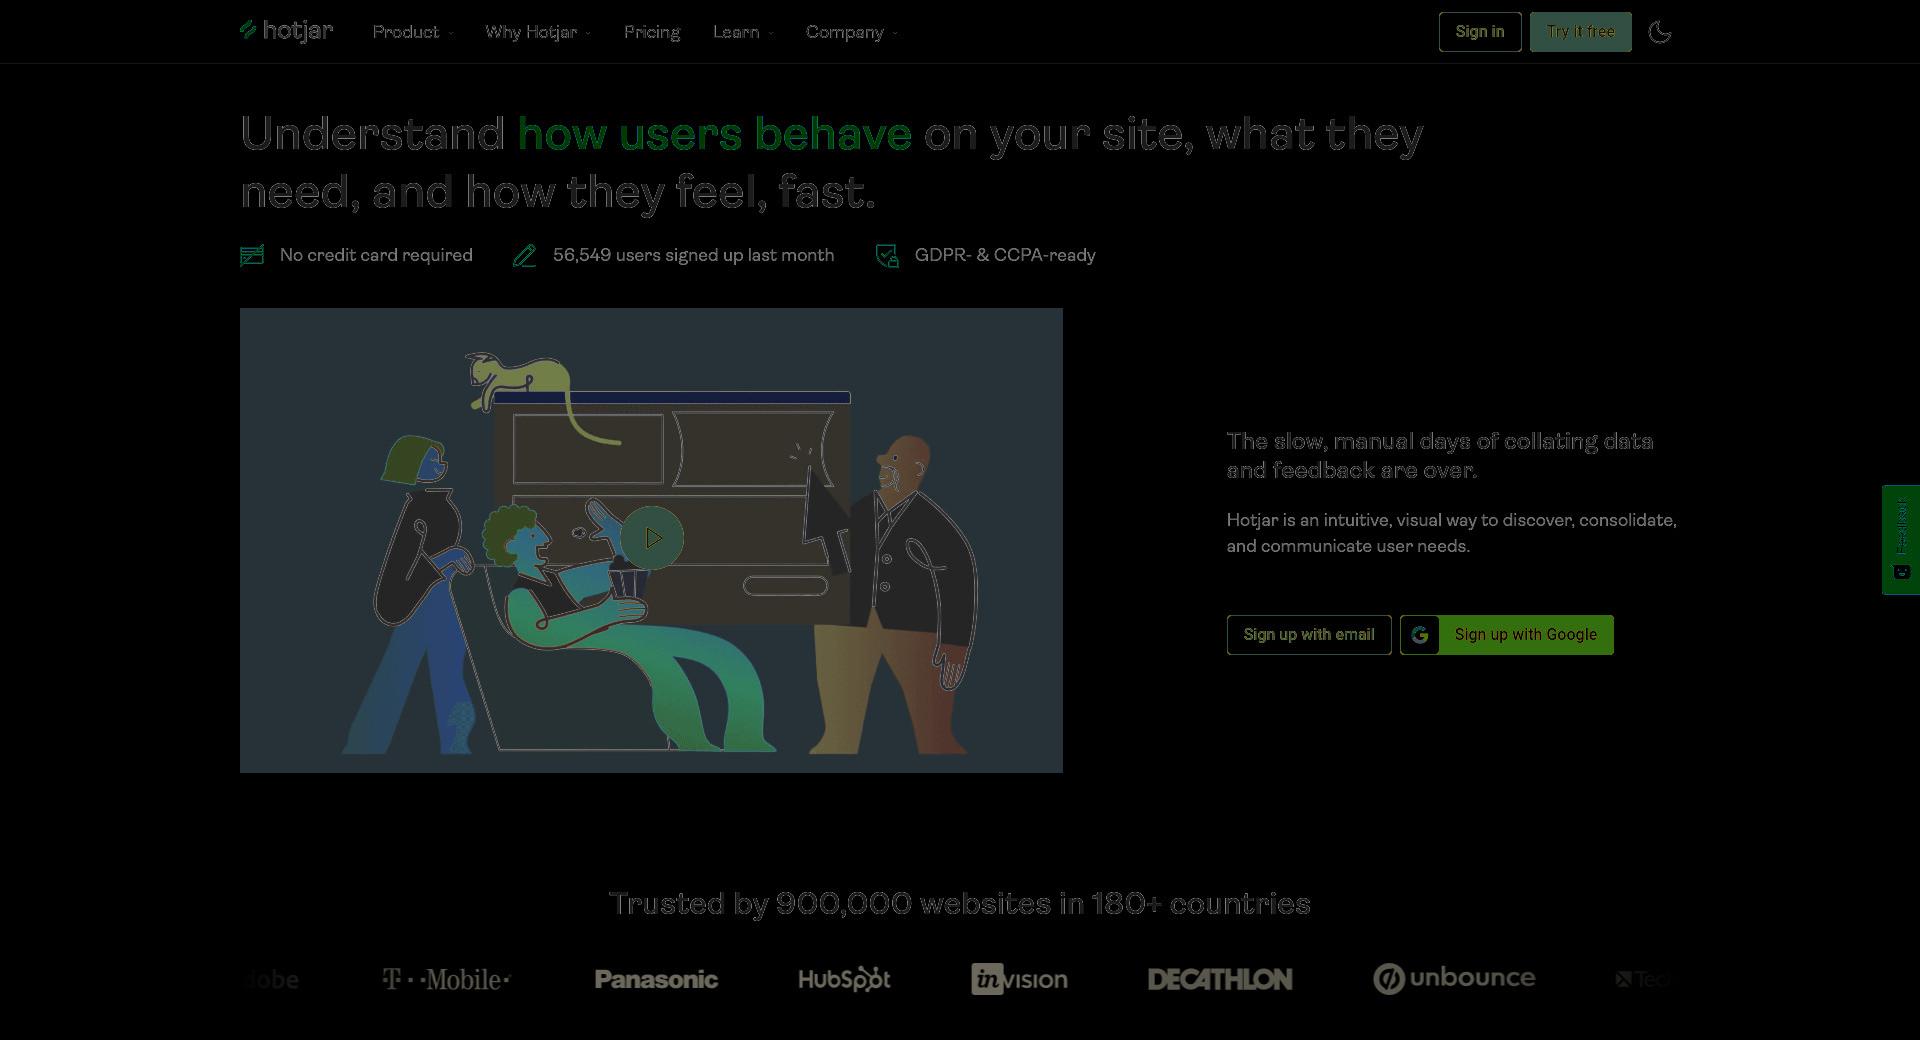This screenshot has width=1920, height=1040.
Task: Click the credit card icon
Action: click(x=252, y=256)
